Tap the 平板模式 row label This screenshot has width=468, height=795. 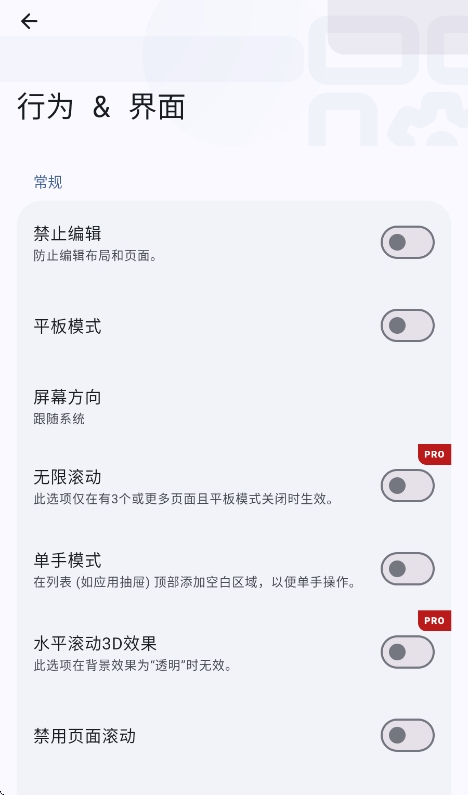[67, 326]
